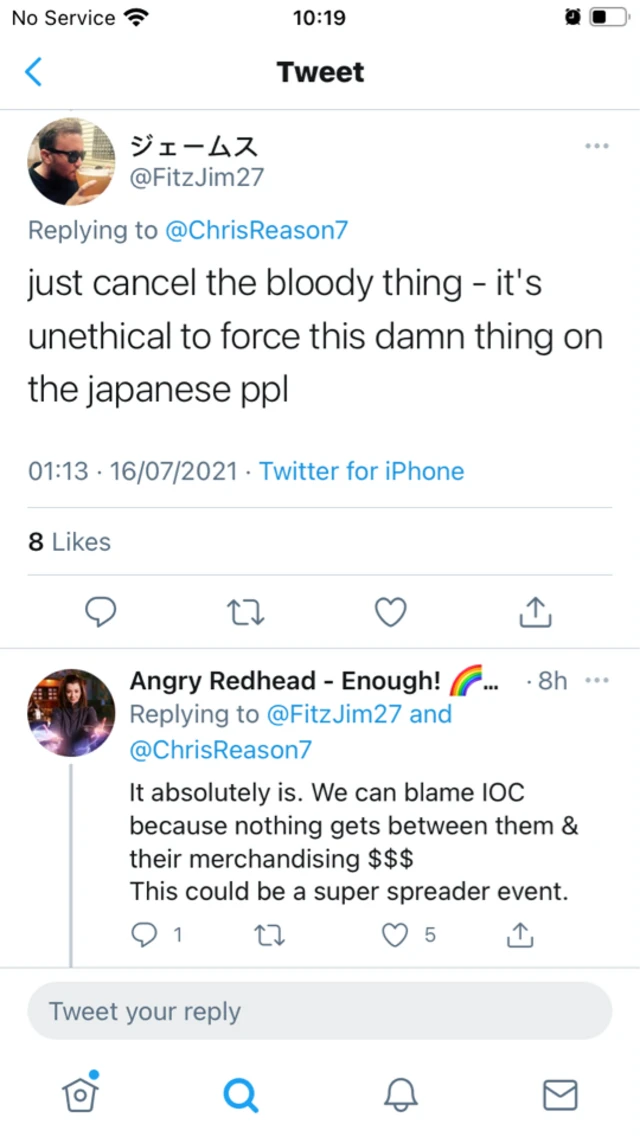Open more options for FitzJim27 tweet

pyautogui.click(x=597, y=146)
